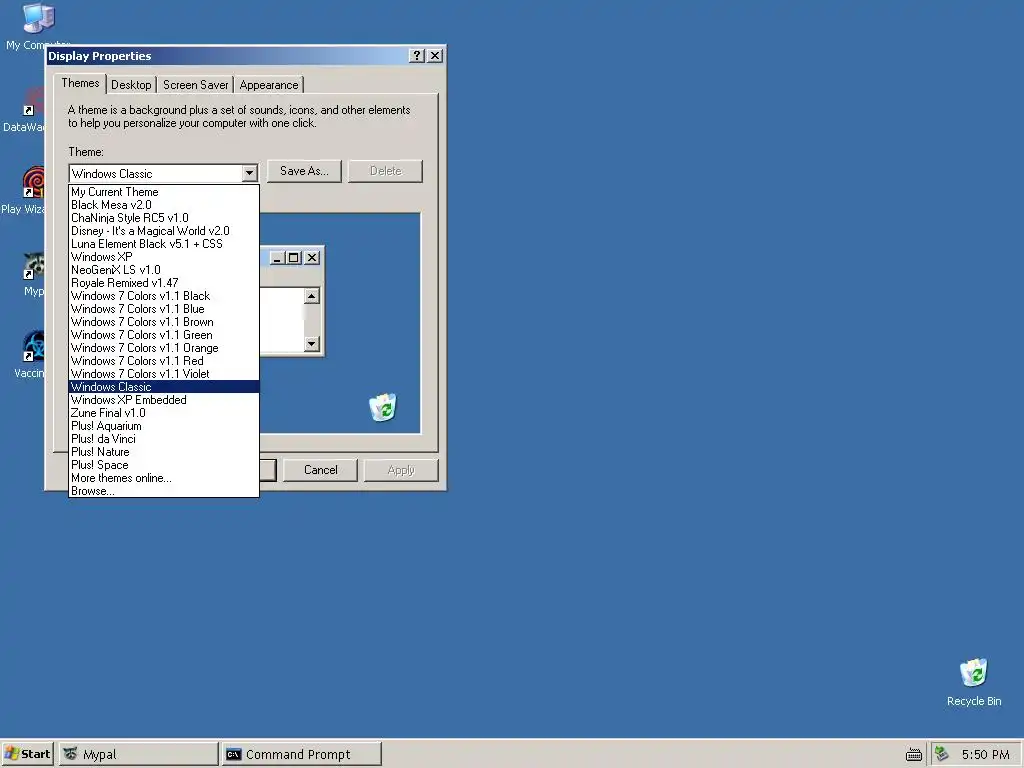Image resolution: width=1024 pixels, height=768 pixels.
Task: Select the Windows XP theme option
Action: coord(164,257)
